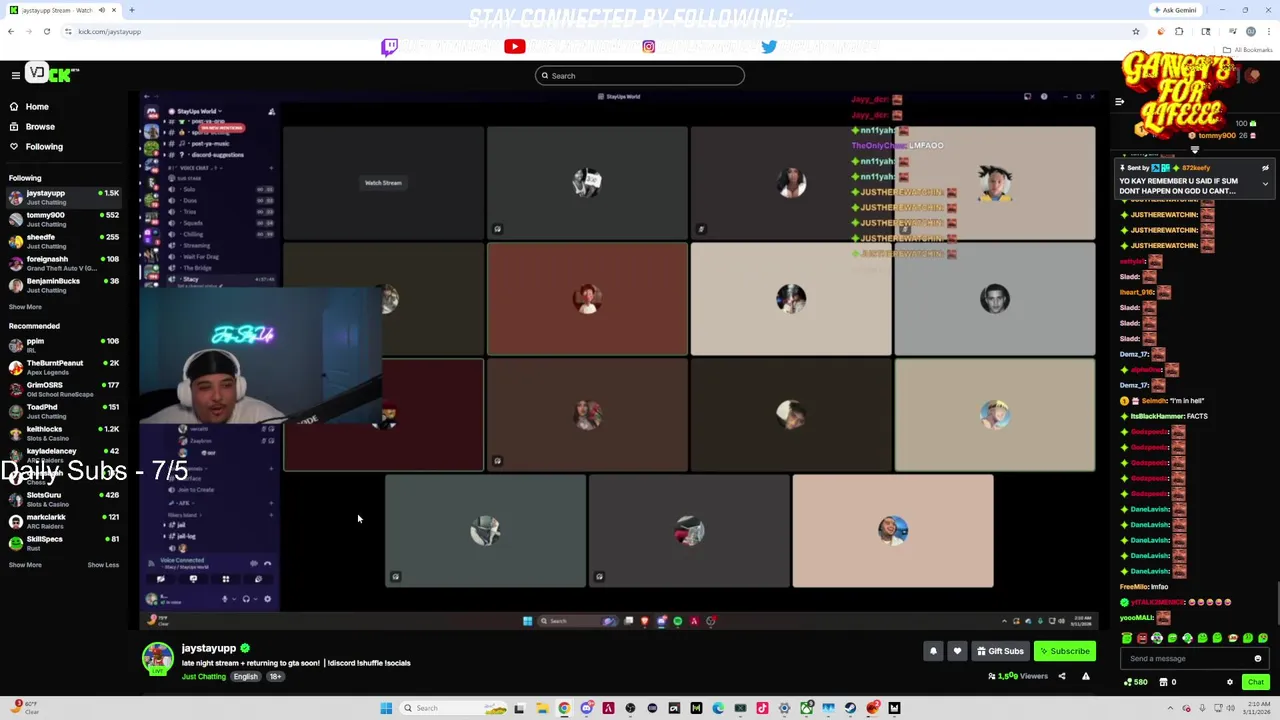Click the Watch Stream tile in Discord
This screenshot has width=1280, height=720.
(x=383, y=183)
